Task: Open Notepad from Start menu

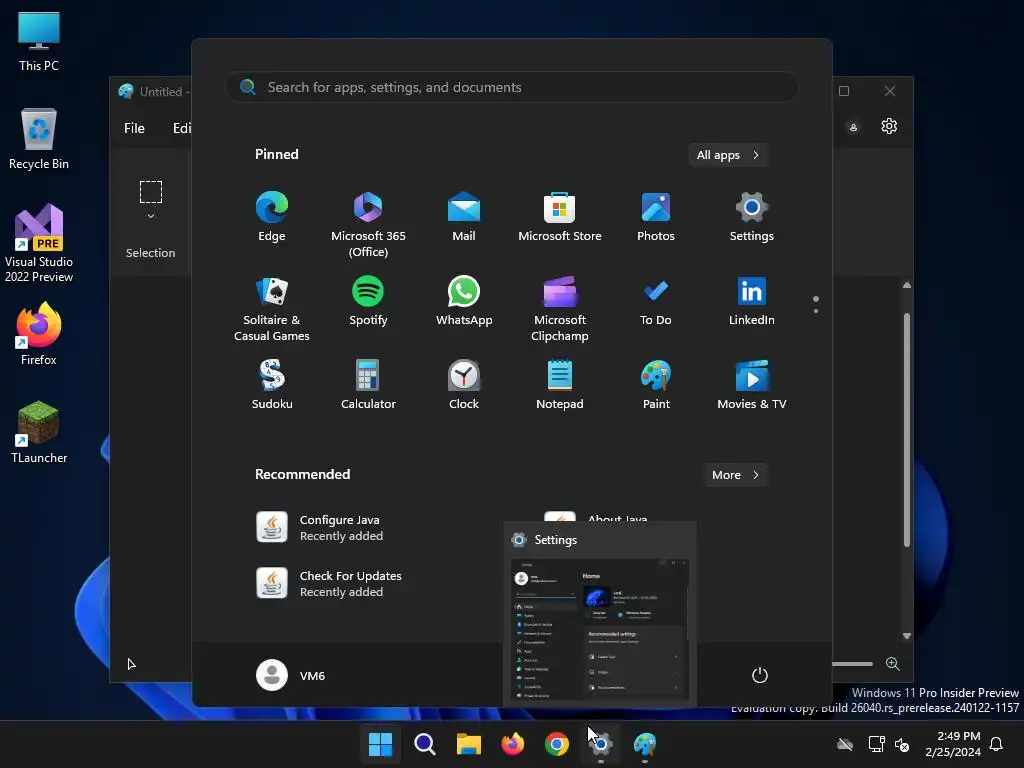Action: (560, 385)
